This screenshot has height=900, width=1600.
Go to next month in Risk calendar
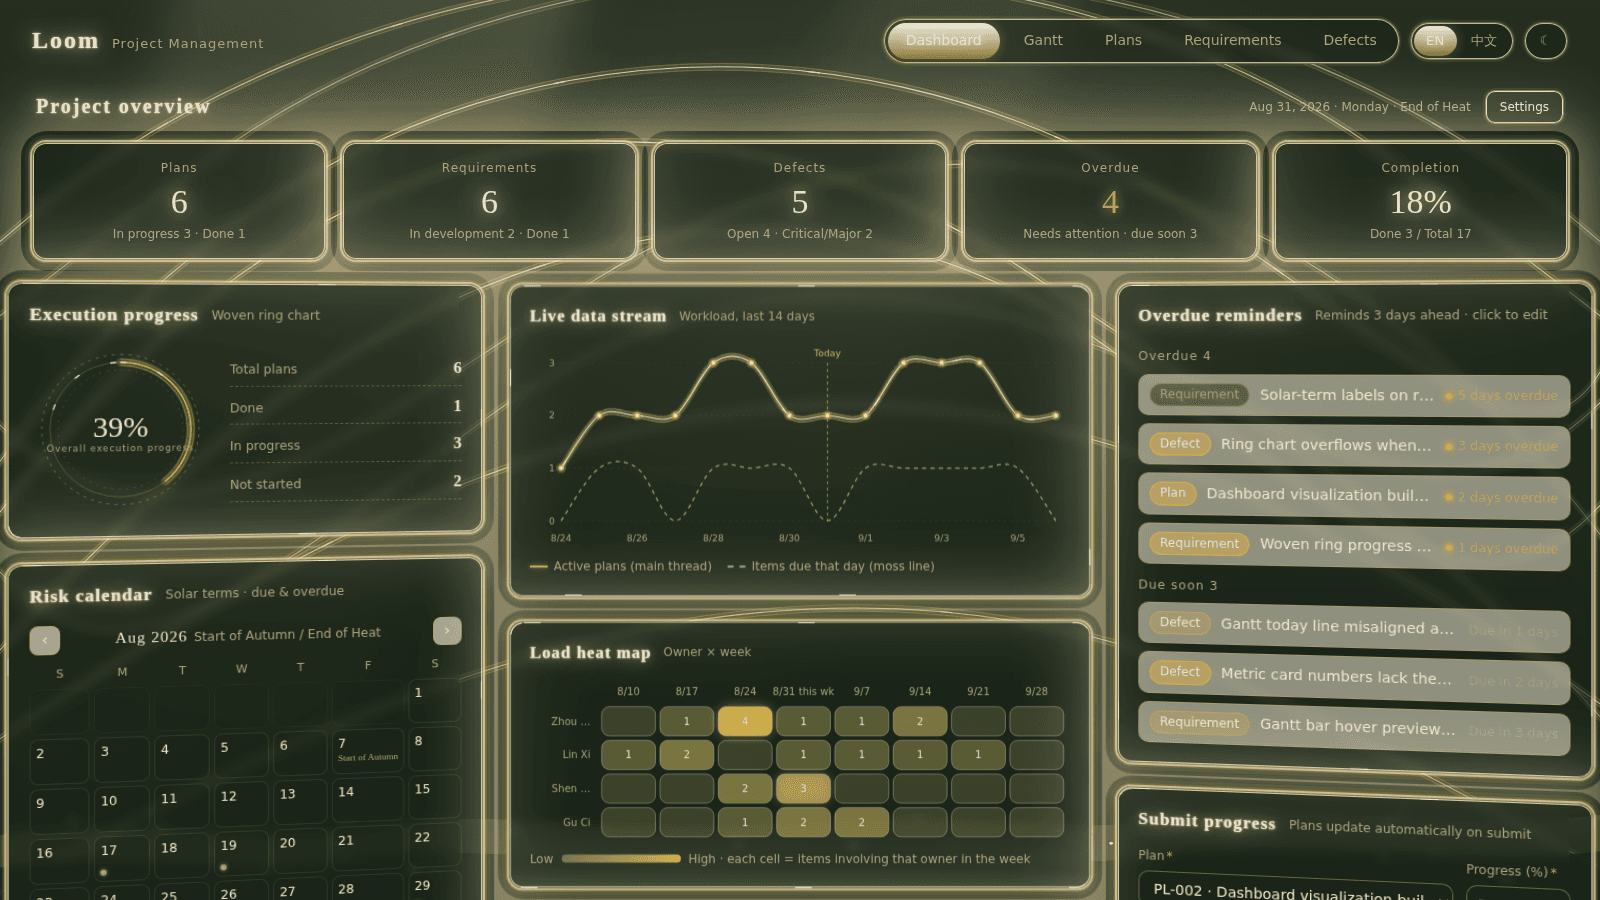pos(447,630)
